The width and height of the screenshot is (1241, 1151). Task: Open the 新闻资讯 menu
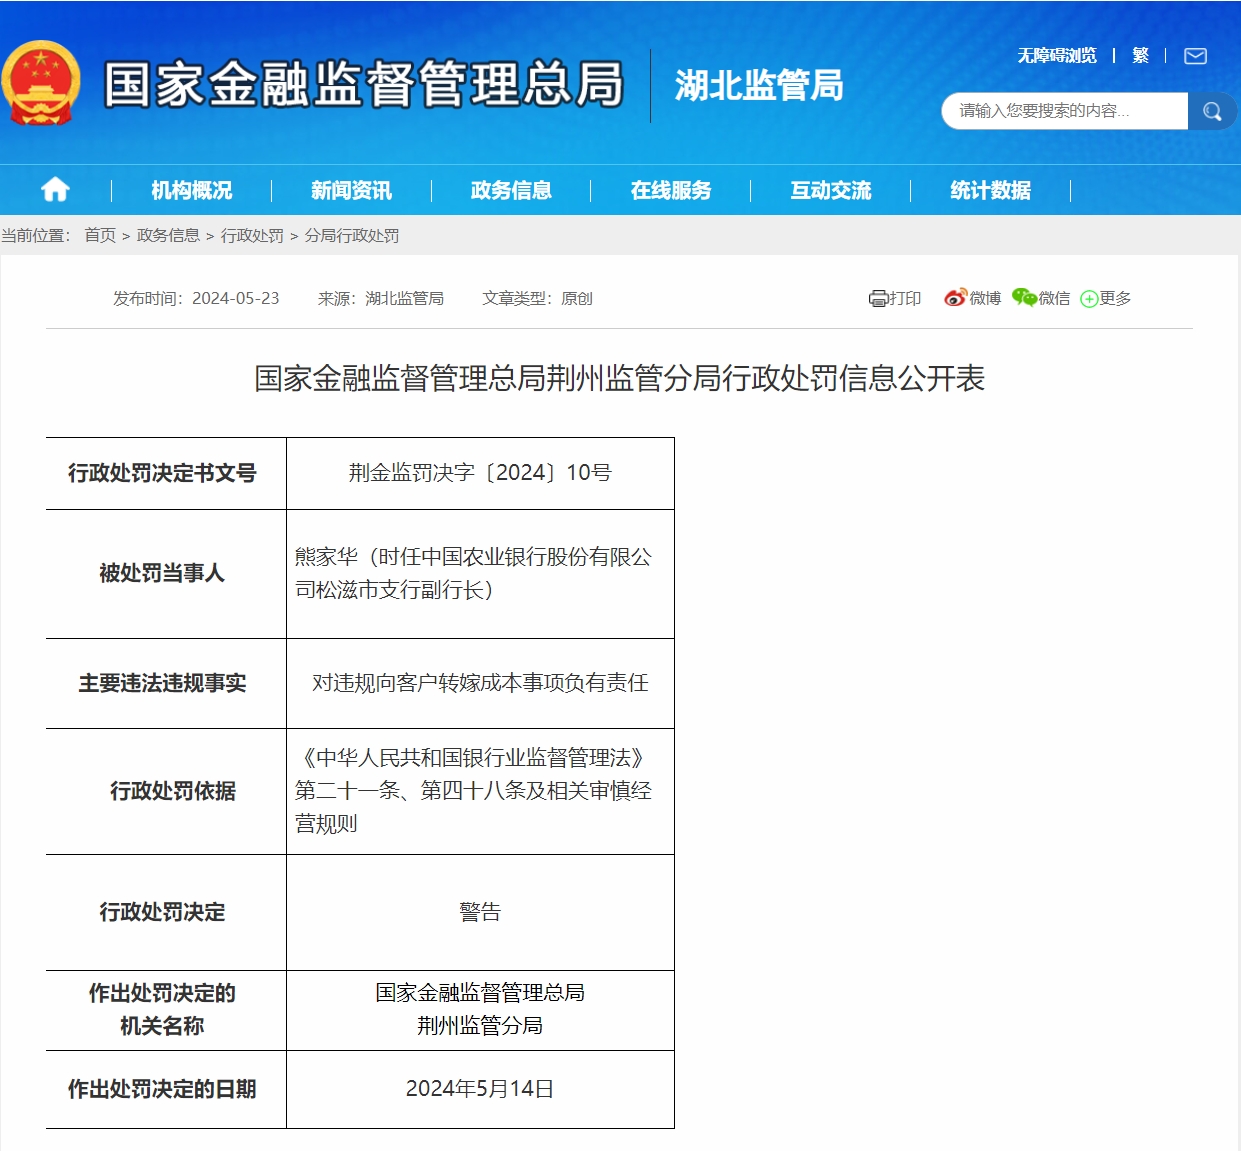(x=351, y=190)
